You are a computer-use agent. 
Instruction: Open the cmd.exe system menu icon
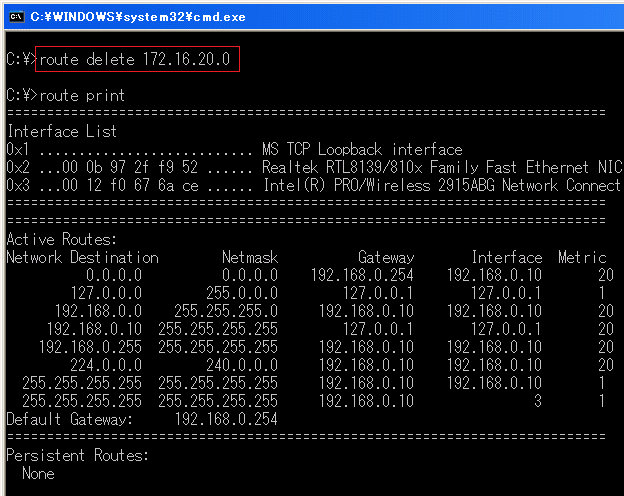17,17
